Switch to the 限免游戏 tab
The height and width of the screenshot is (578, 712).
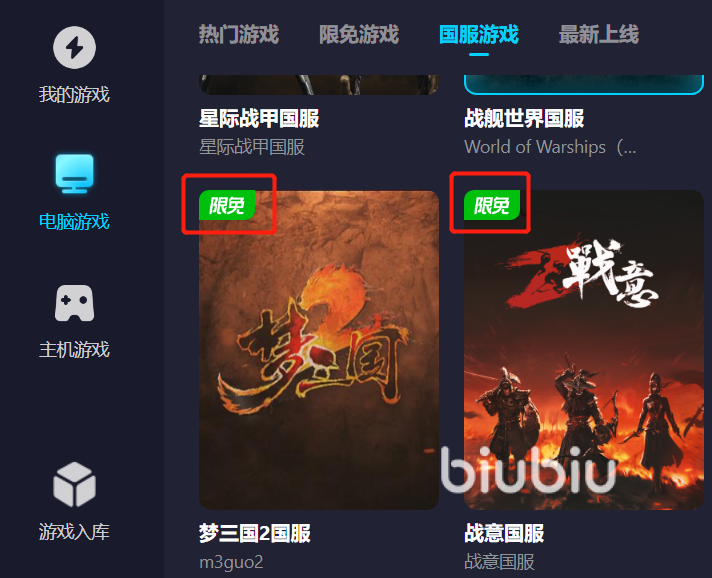tap(359, 35)
